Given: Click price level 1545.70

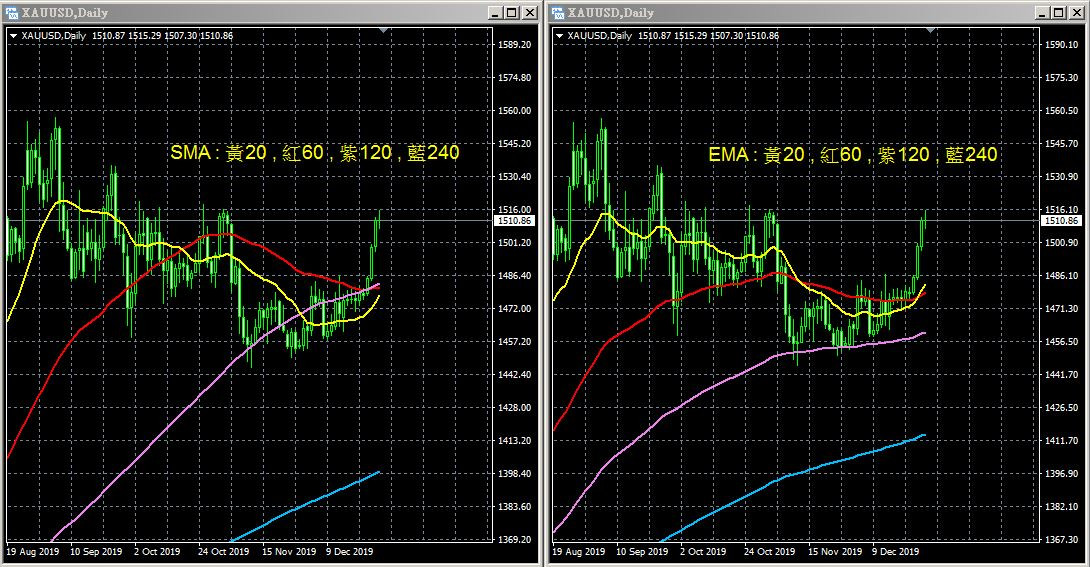Looking at the screenshot, I should [x=1061, y=144].
